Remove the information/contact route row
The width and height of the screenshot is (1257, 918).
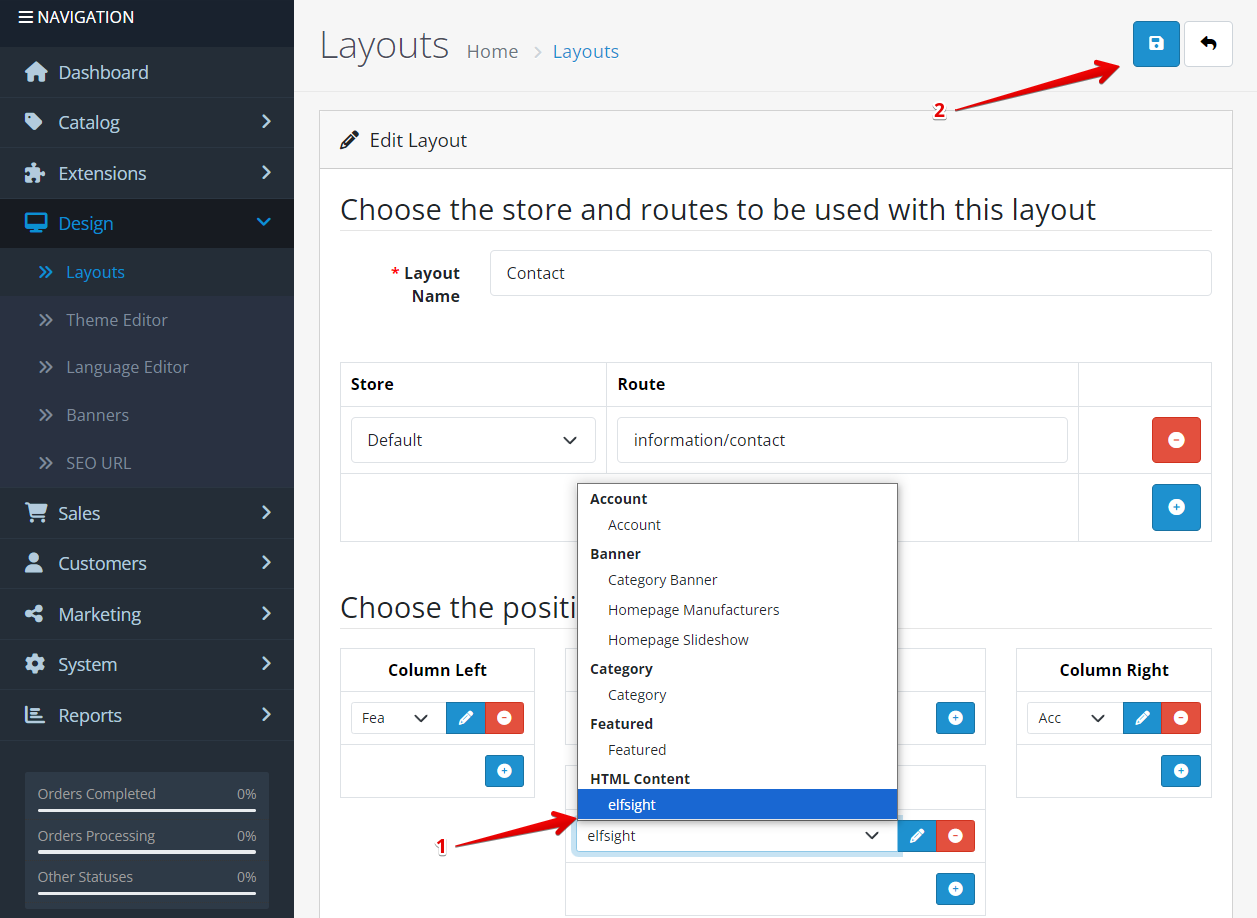[1176, 440]
